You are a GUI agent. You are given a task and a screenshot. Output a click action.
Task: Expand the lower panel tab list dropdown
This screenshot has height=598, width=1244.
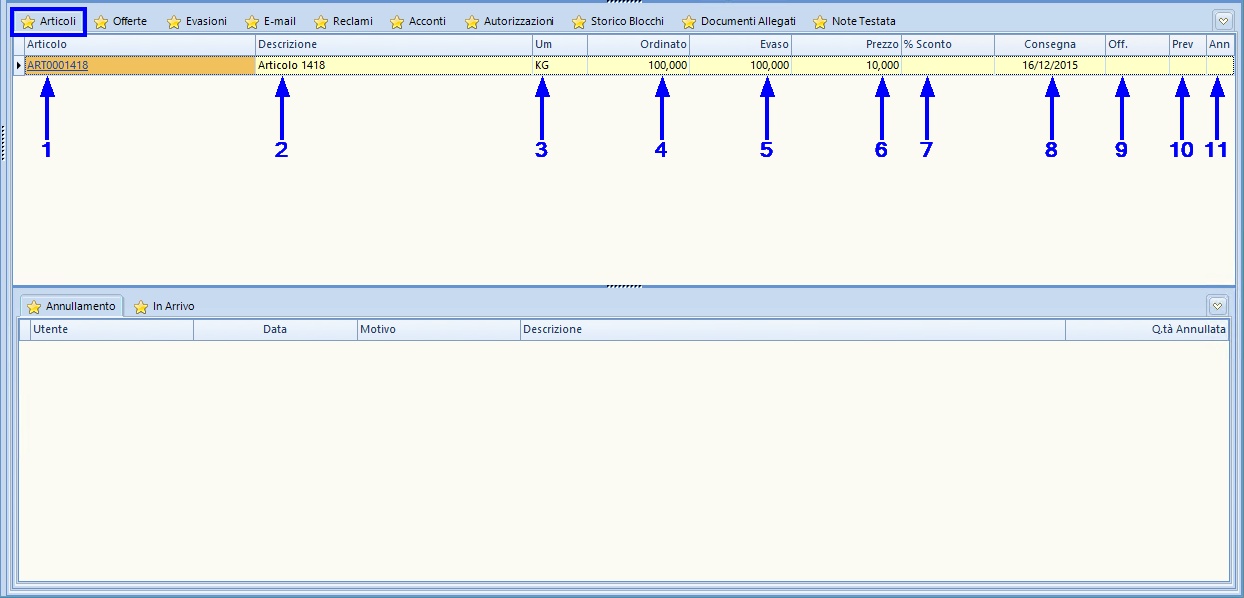click(1217, 305)
